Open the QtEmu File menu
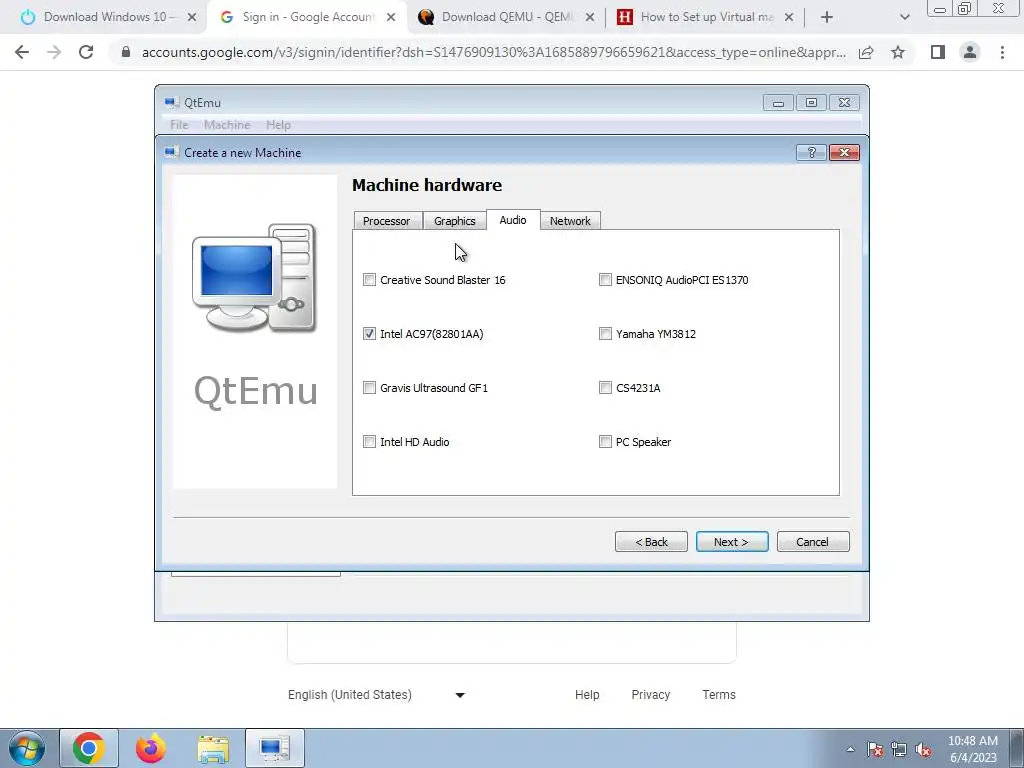Viewport: 1024px width, 768px height. [179, 125]
